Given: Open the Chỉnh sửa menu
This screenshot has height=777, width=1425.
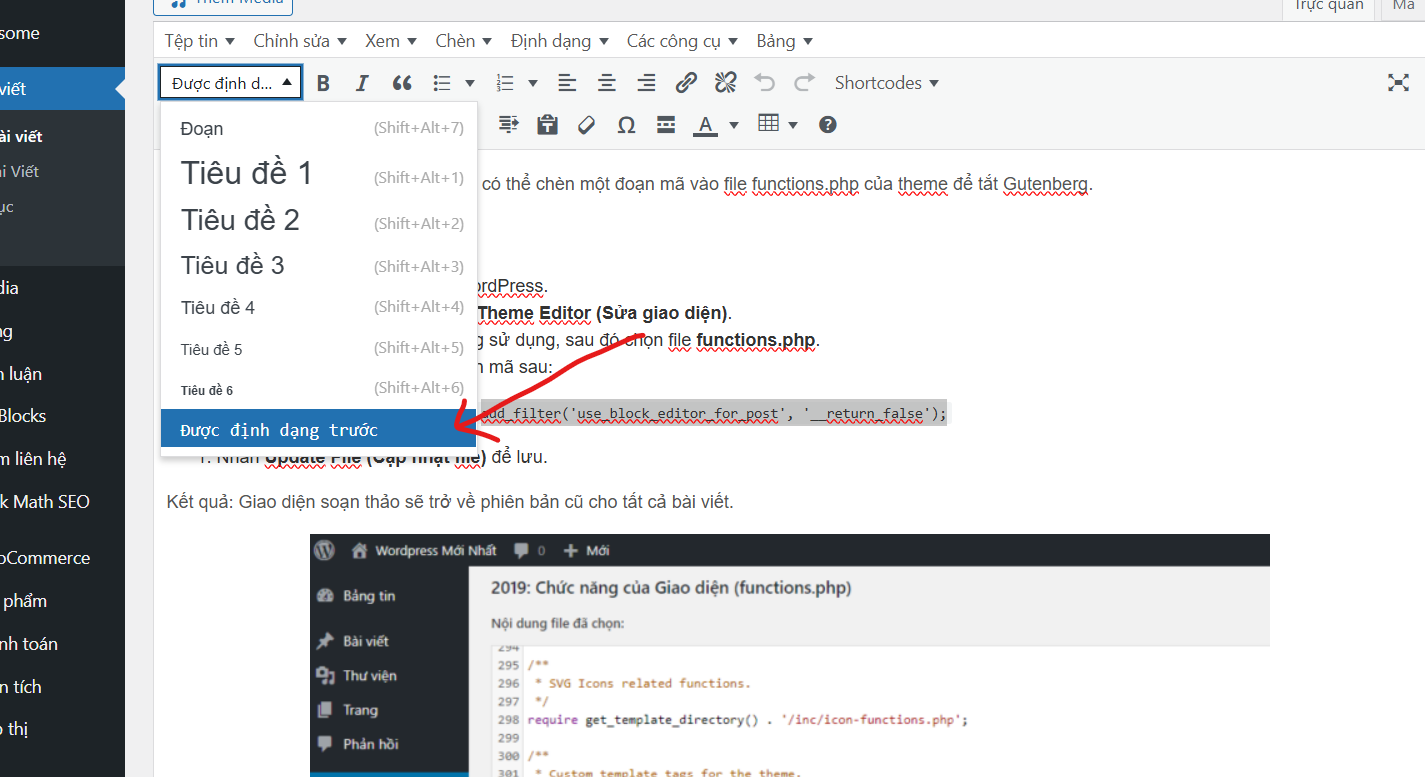Looking at the screenshot, I should pyautogui.click(x=300, y=41).
